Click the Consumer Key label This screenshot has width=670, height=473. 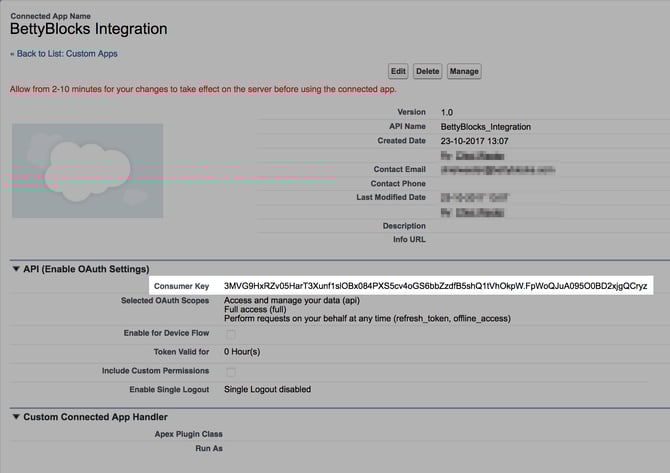[181, 286]
